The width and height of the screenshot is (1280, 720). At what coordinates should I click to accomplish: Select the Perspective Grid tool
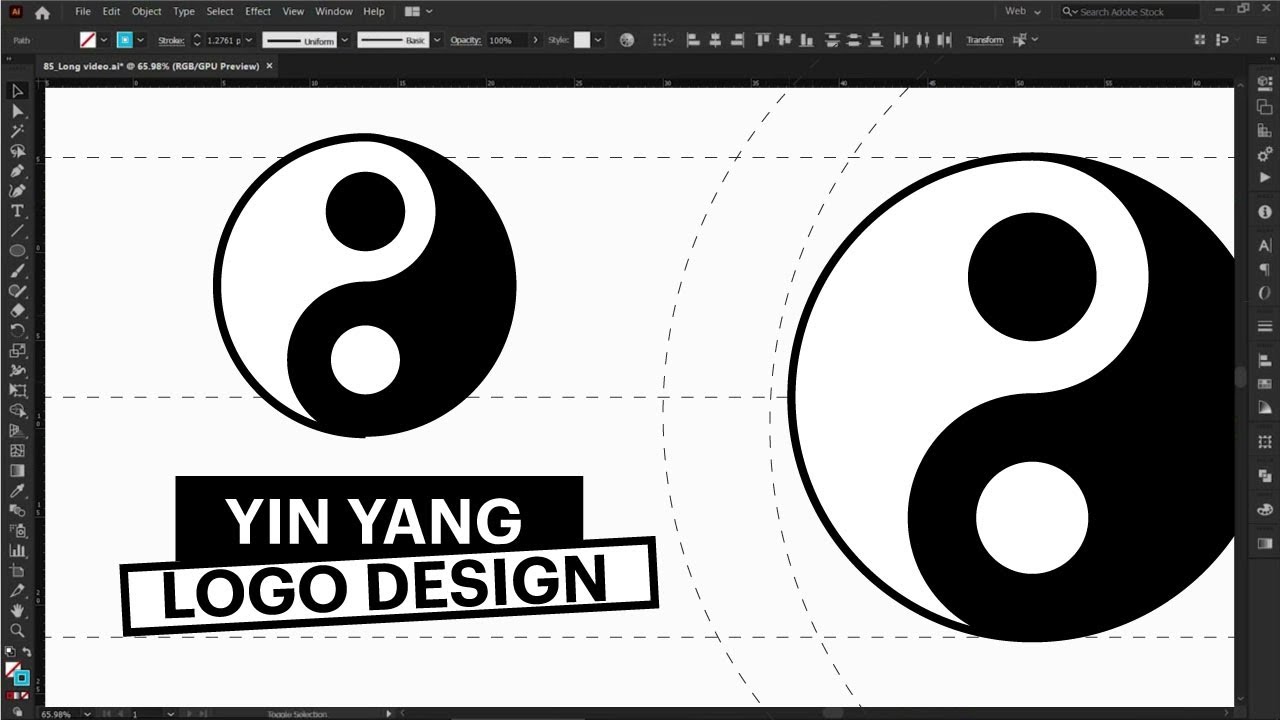(17, 430)
